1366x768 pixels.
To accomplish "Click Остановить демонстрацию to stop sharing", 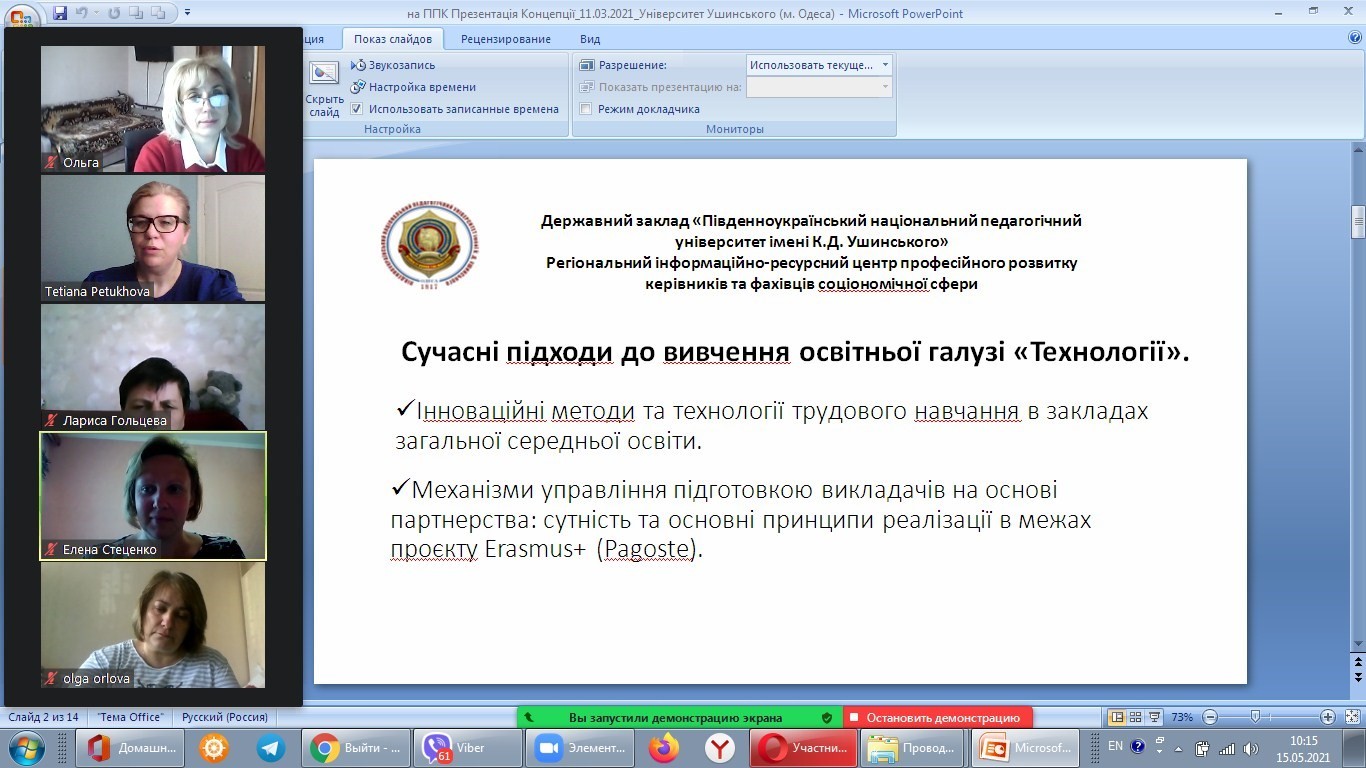I will [x=937, y=718].
